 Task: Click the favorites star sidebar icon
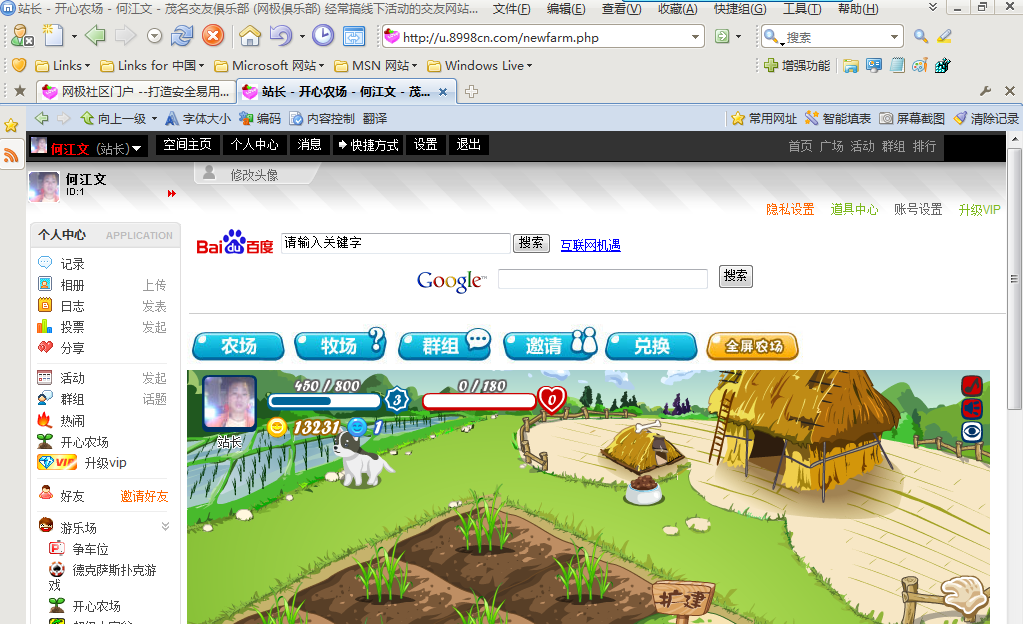point(11,125)
